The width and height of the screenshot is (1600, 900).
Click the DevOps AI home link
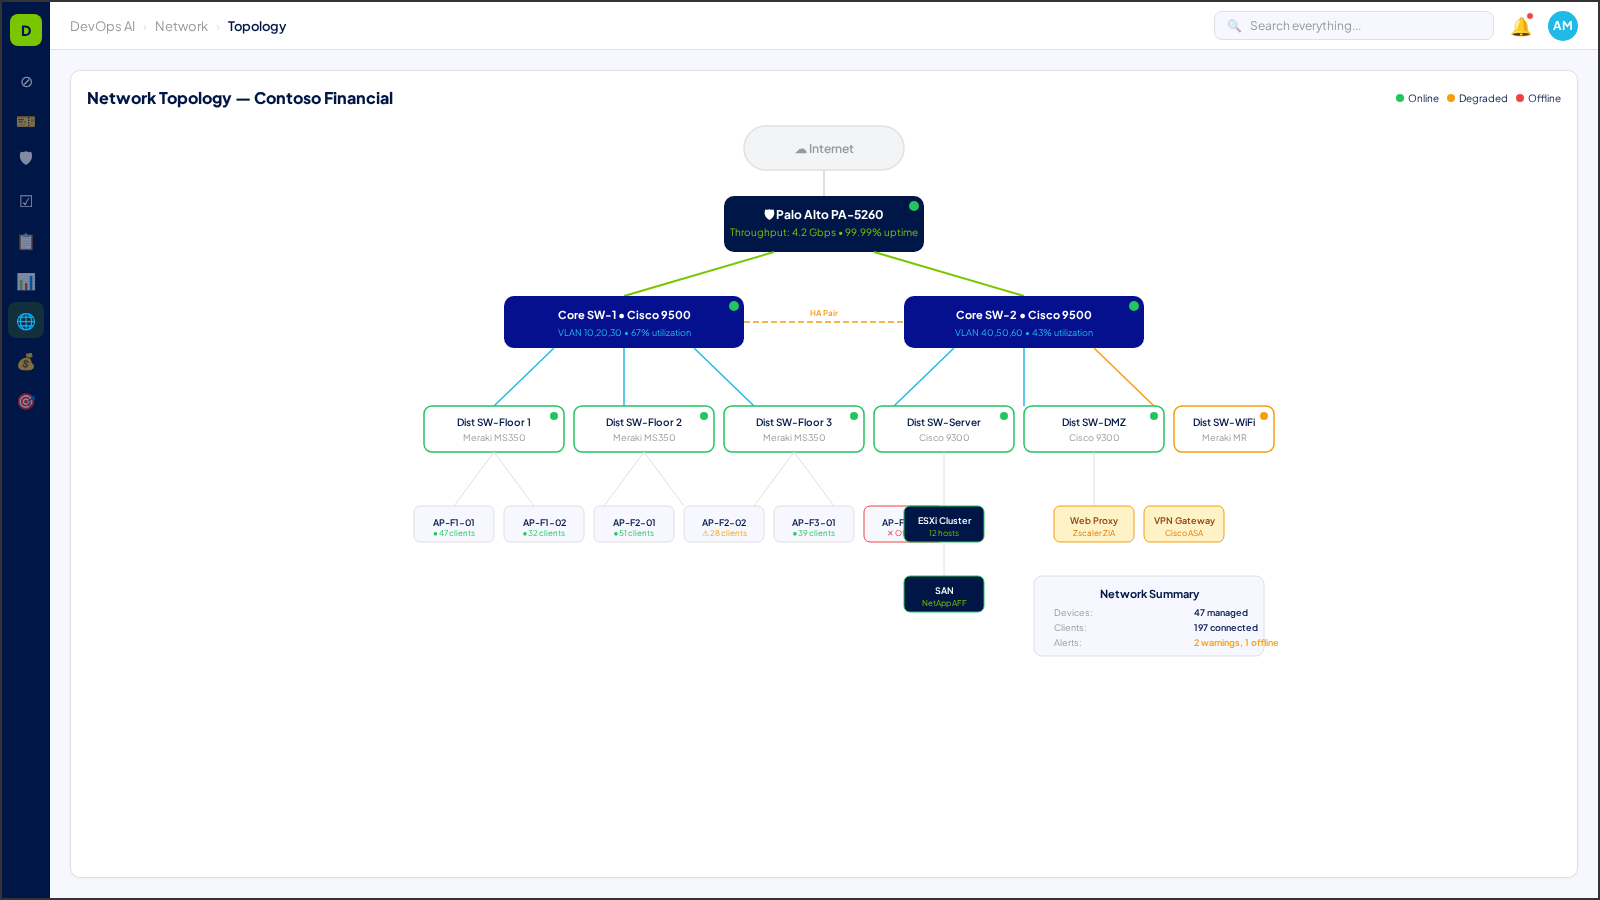(x=104, y=26)
